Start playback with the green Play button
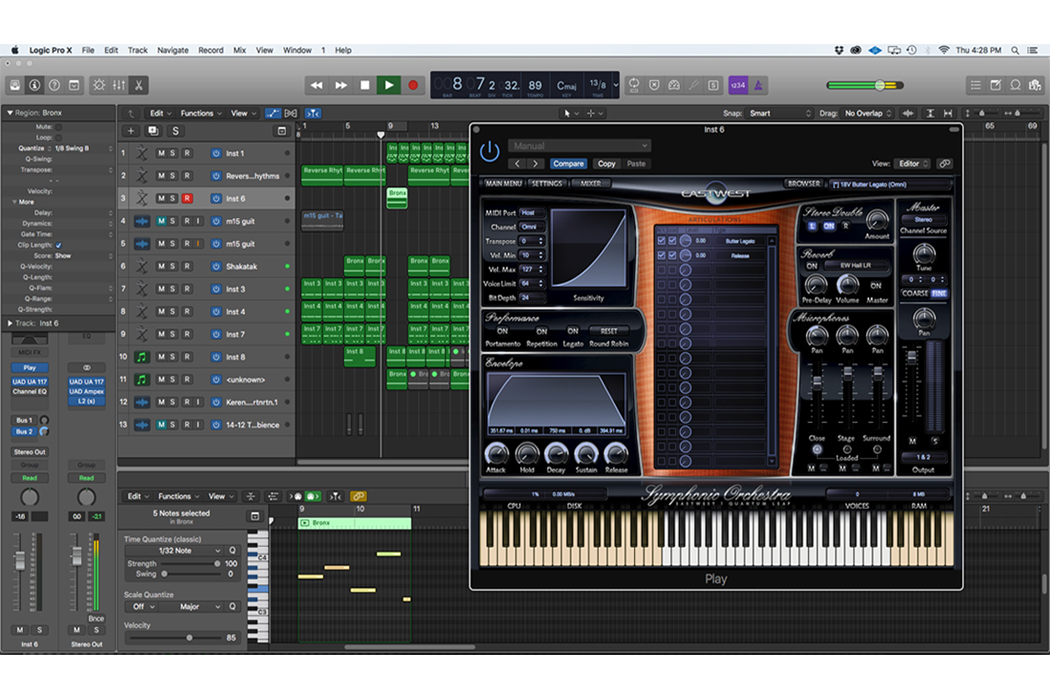The width and height of the screenshot is (1050, 700). click(389, 85)
